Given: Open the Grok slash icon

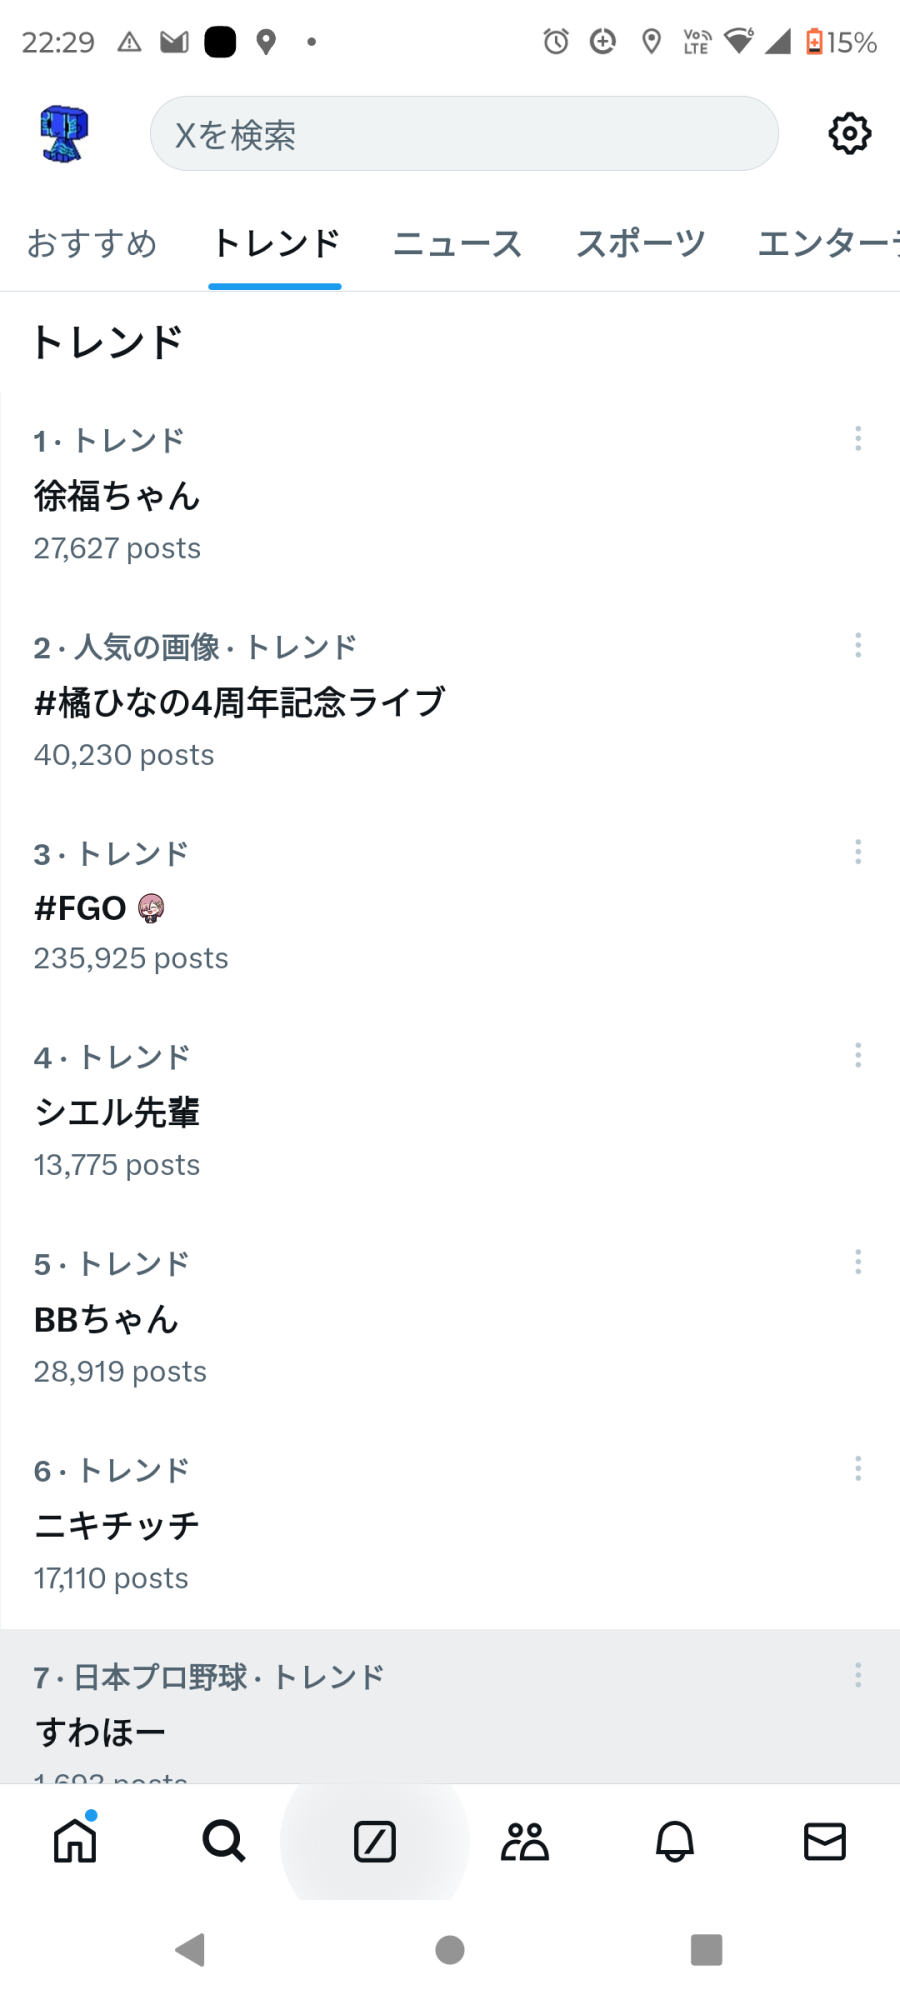Looking at the screenshot, I should pyautogui.click(x=375, y=1841).
